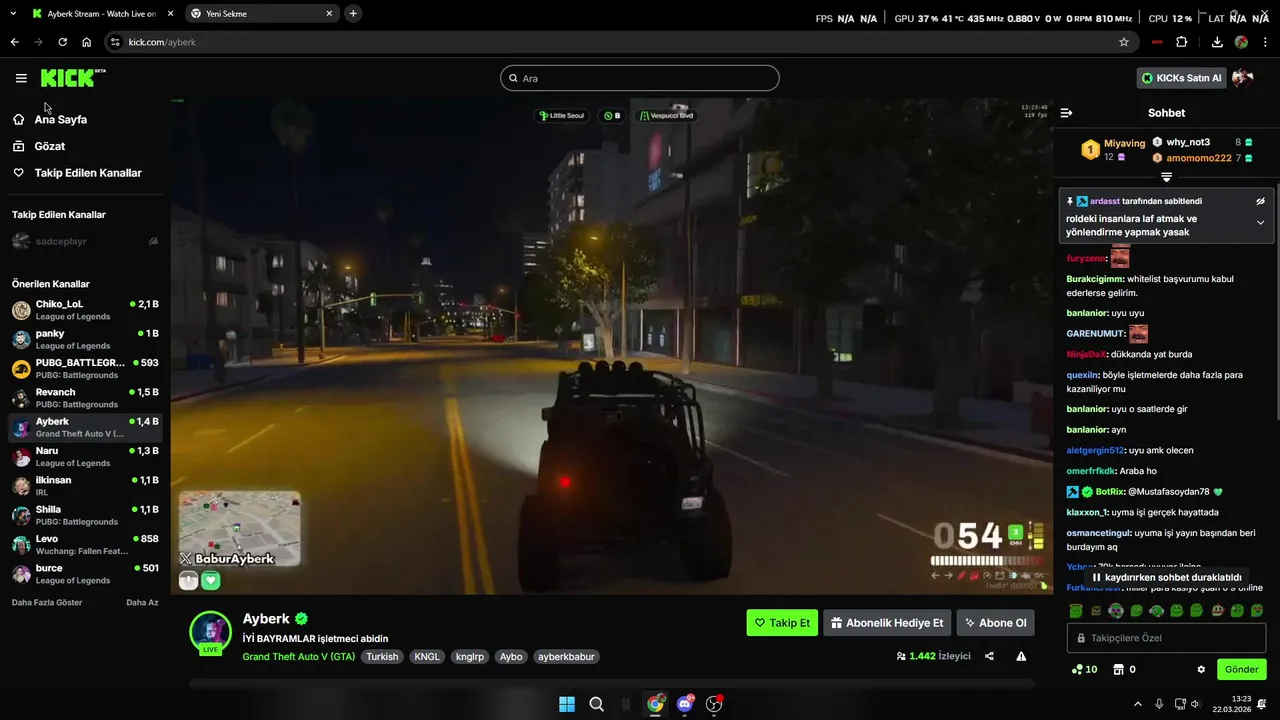Open panky recommended channel
Image resolution: width=1280 pixels, height=720 pixels.
[85, 339]
